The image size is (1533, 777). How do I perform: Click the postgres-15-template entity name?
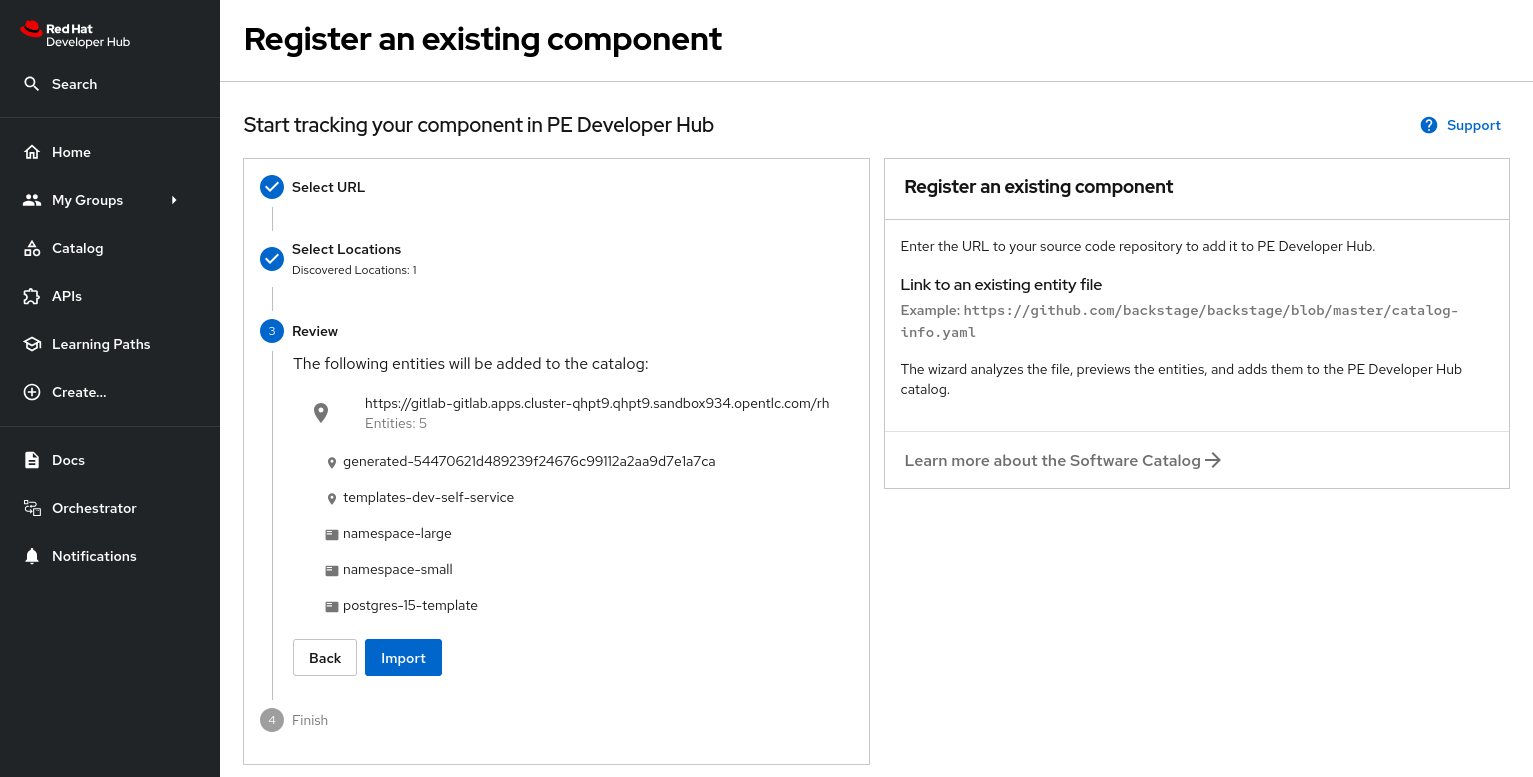coord(410,606)
